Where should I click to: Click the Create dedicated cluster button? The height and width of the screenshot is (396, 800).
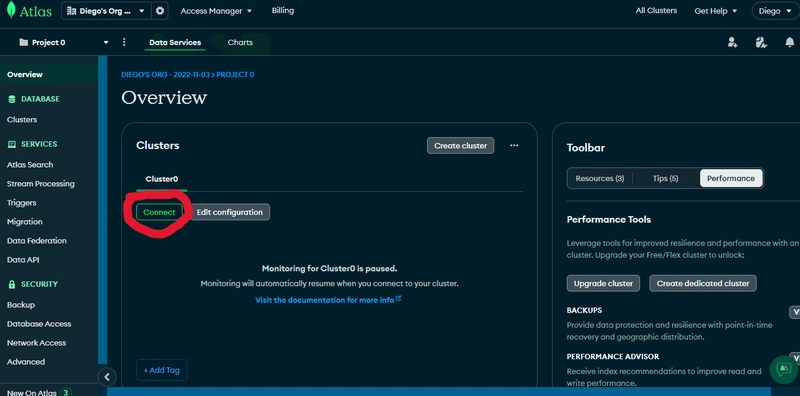pyautogui.click(x=703, y=283)
